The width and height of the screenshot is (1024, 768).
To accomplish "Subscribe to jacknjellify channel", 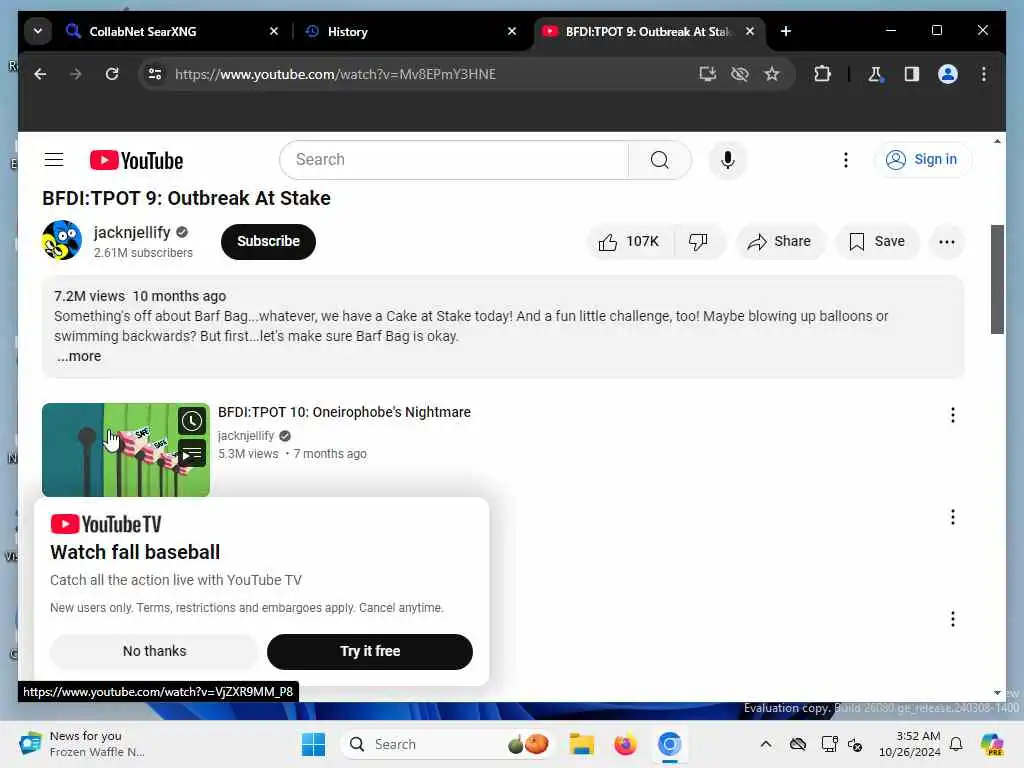I will tap(268, 242).
